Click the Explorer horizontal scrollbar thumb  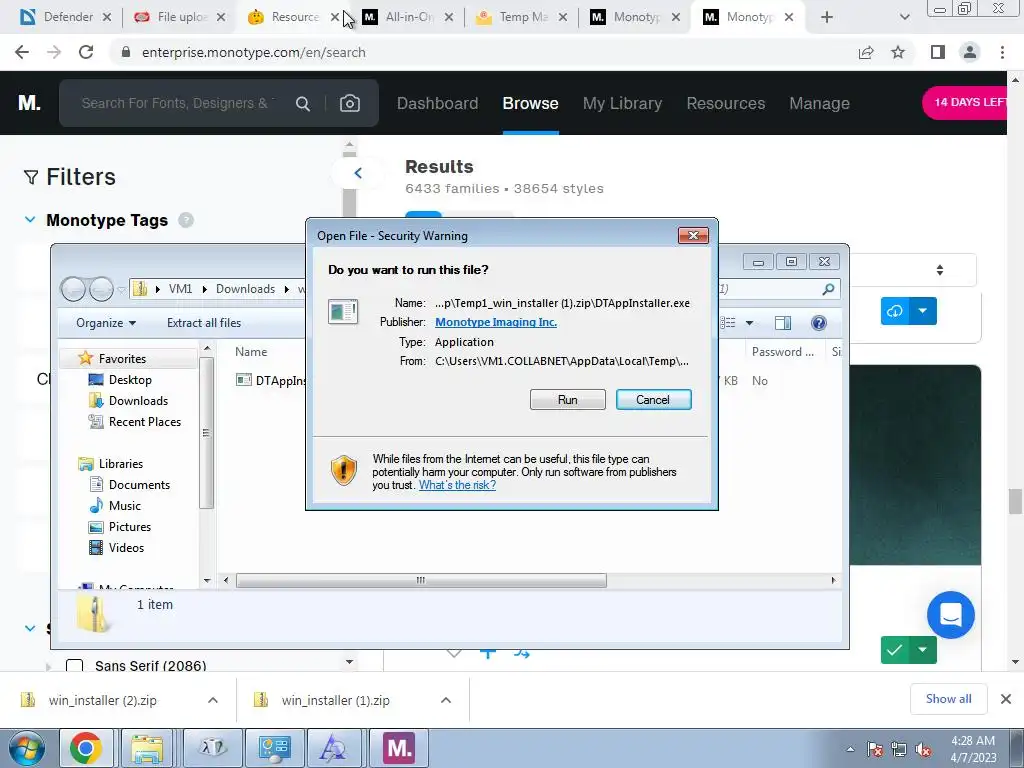click(x=421, y=580)
